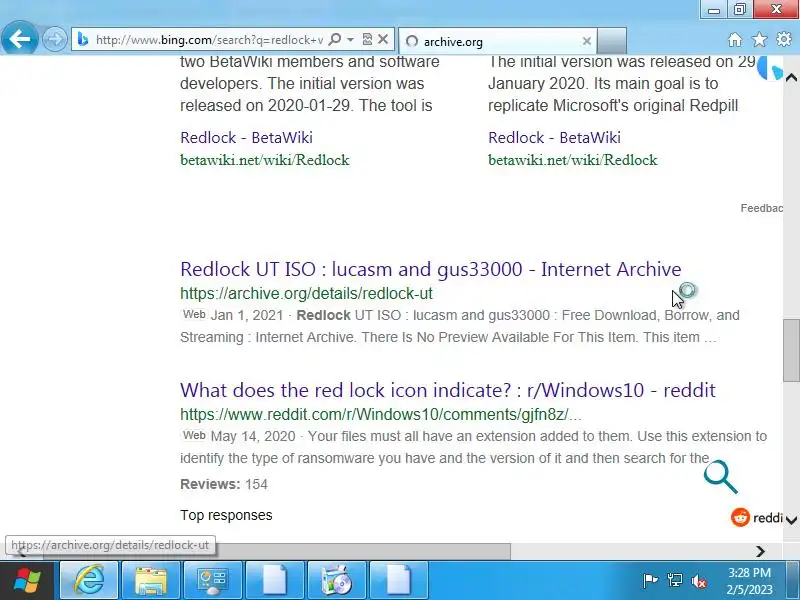This screenshot has width=800, height=600.
Task: Open Action Center flag tray icon
Action: [x=650, y=581]
